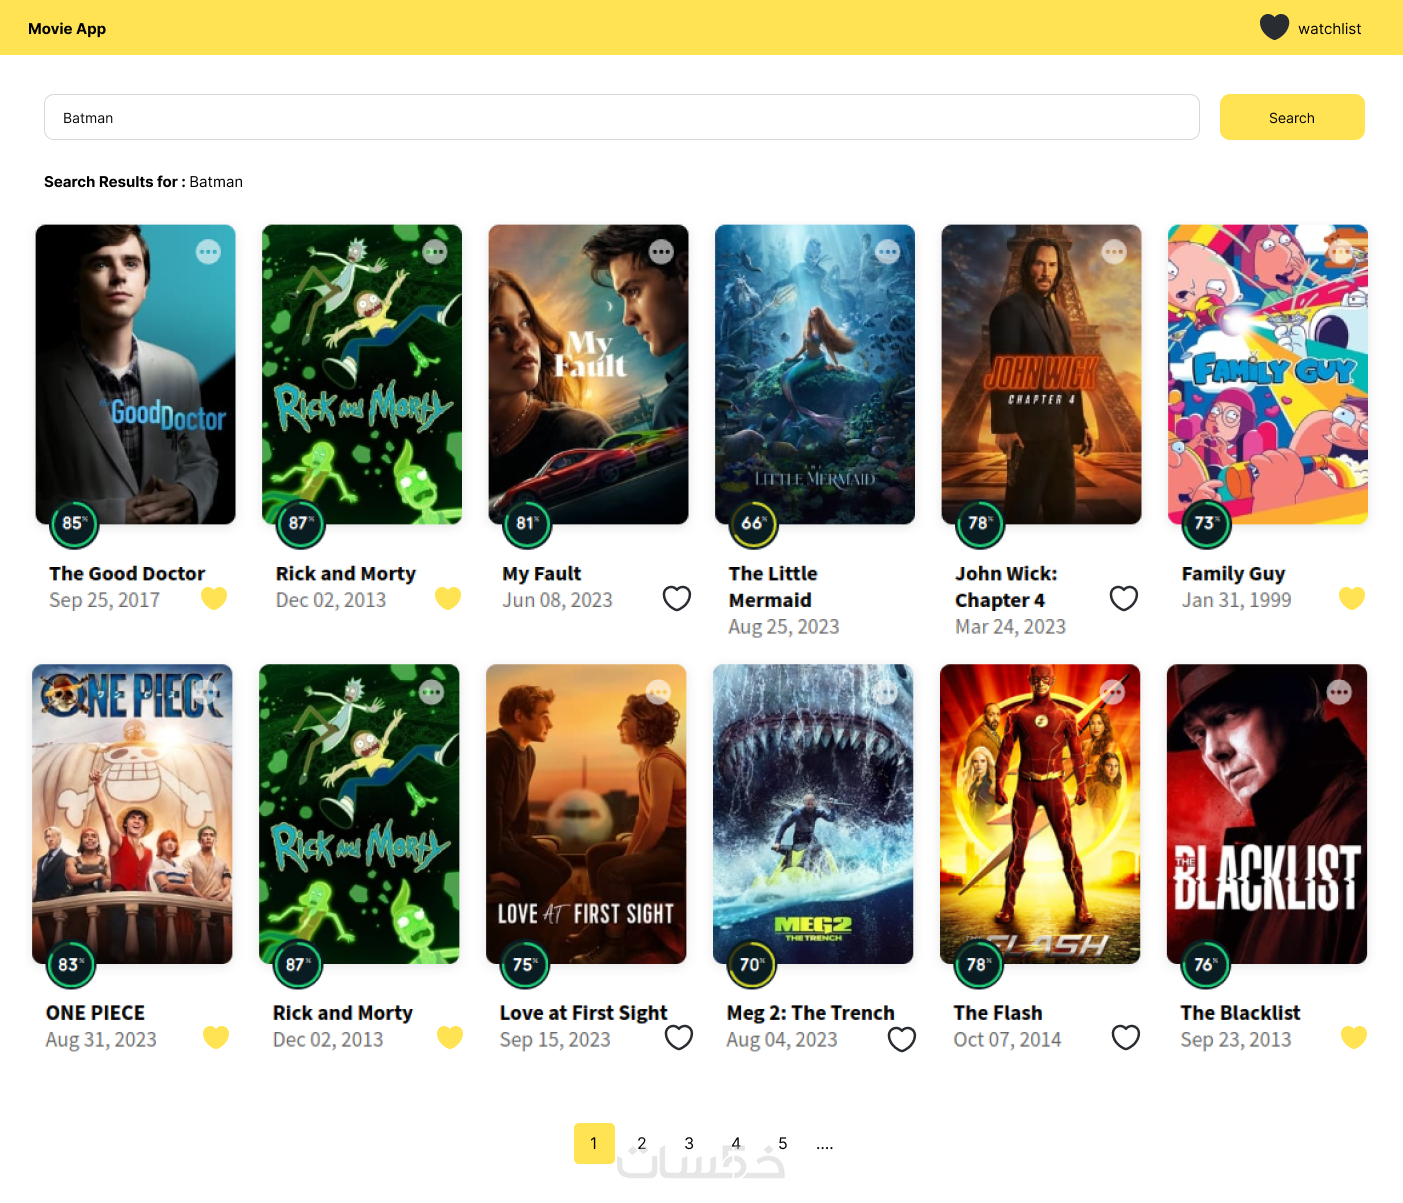The image size is (1403, 1203).
Task: Open the Meg 2: The Trench poster thumbnail
Action: [813, 814]
